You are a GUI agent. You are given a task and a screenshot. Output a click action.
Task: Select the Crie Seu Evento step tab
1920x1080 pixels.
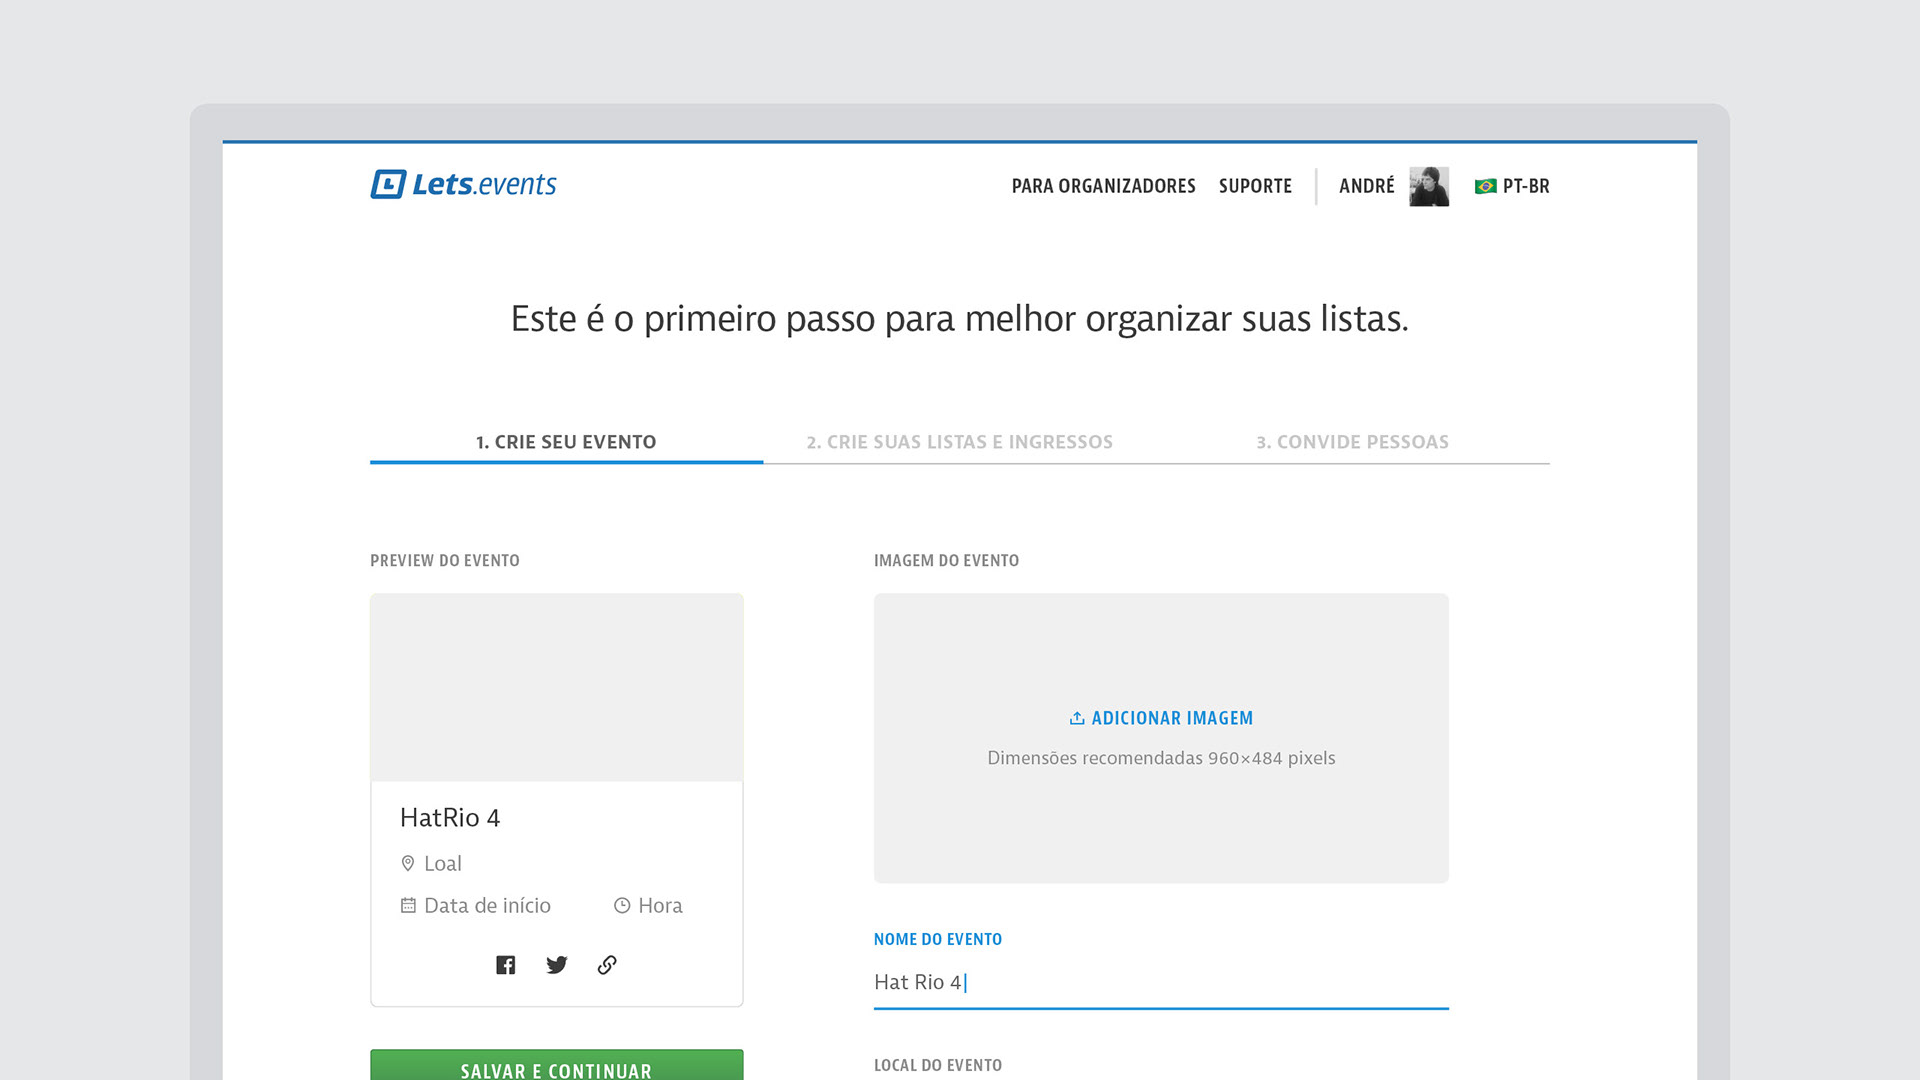coord(566,442)
